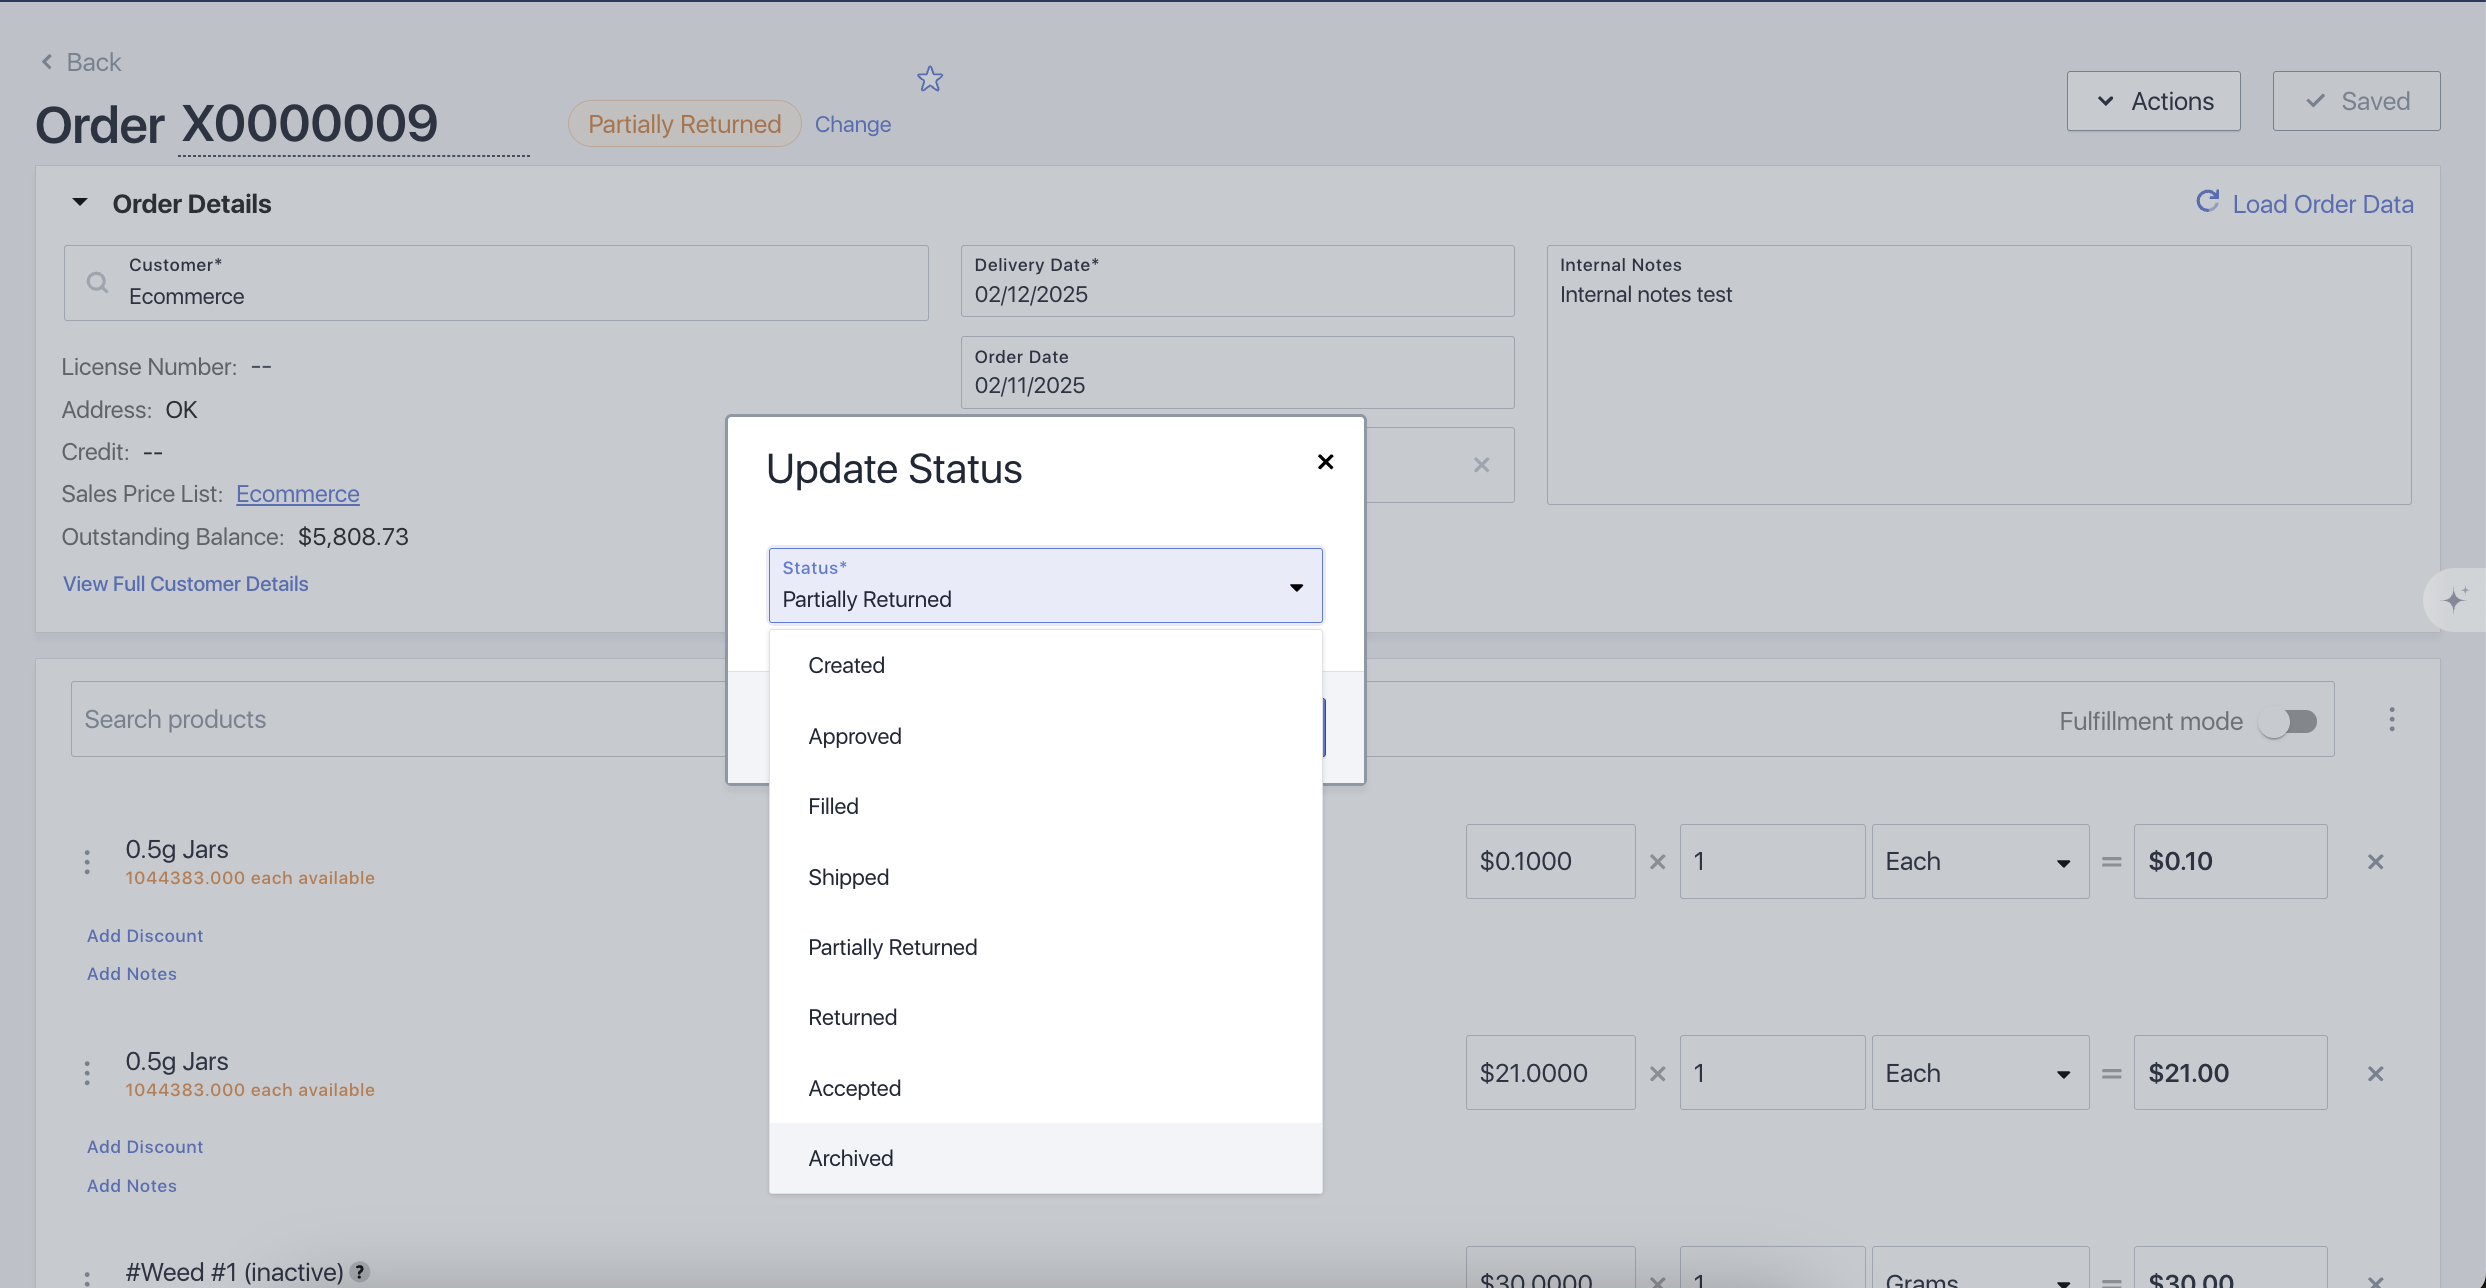Click the order number X0000009 title
The width and height of the screenshot is (2486, 1288).
310,124
